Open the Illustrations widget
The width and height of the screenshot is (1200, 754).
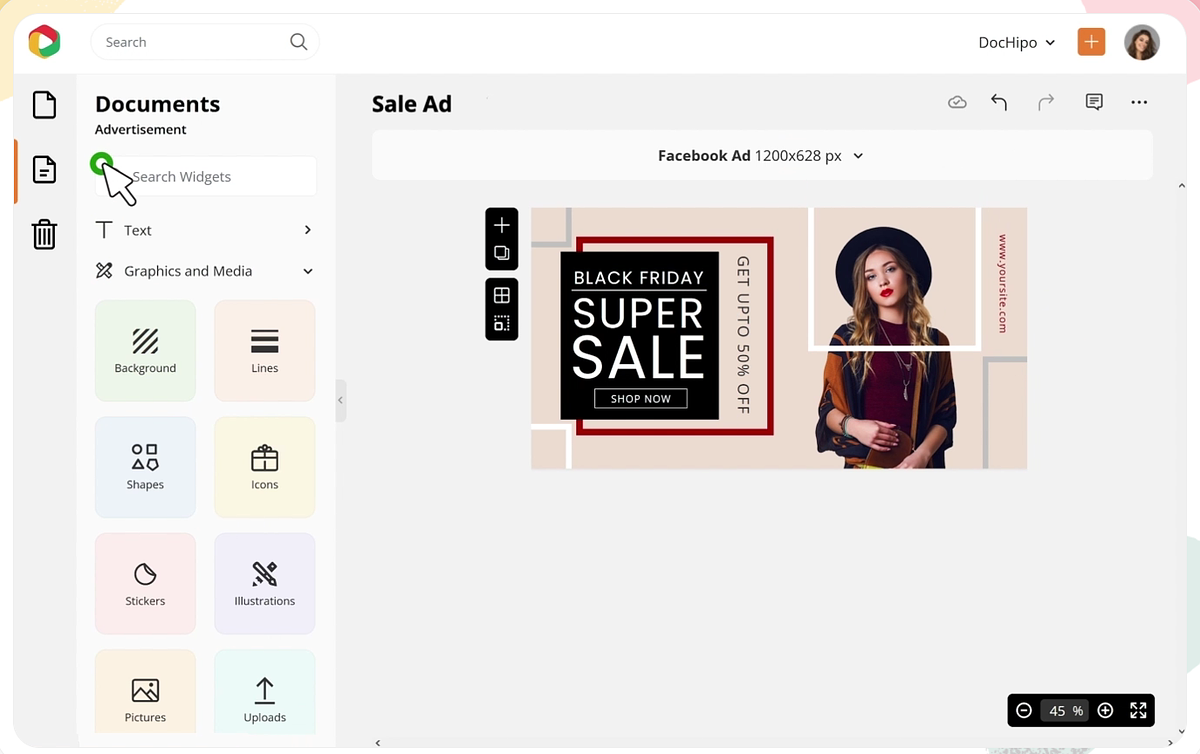click(265, 584)
